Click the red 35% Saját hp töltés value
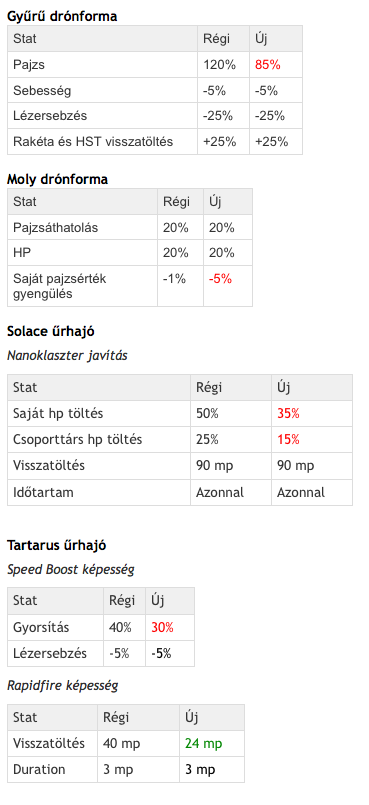Screen dimensions: 369x805 pos(288,414)
